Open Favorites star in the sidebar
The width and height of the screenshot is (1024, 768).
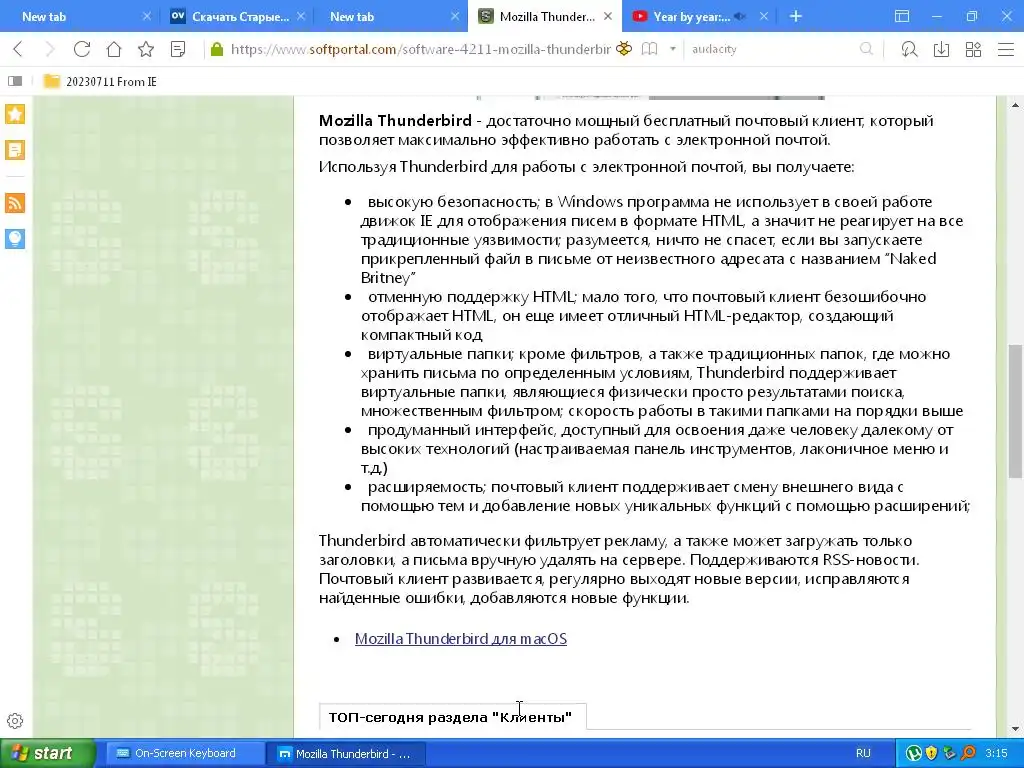[15, 114]
